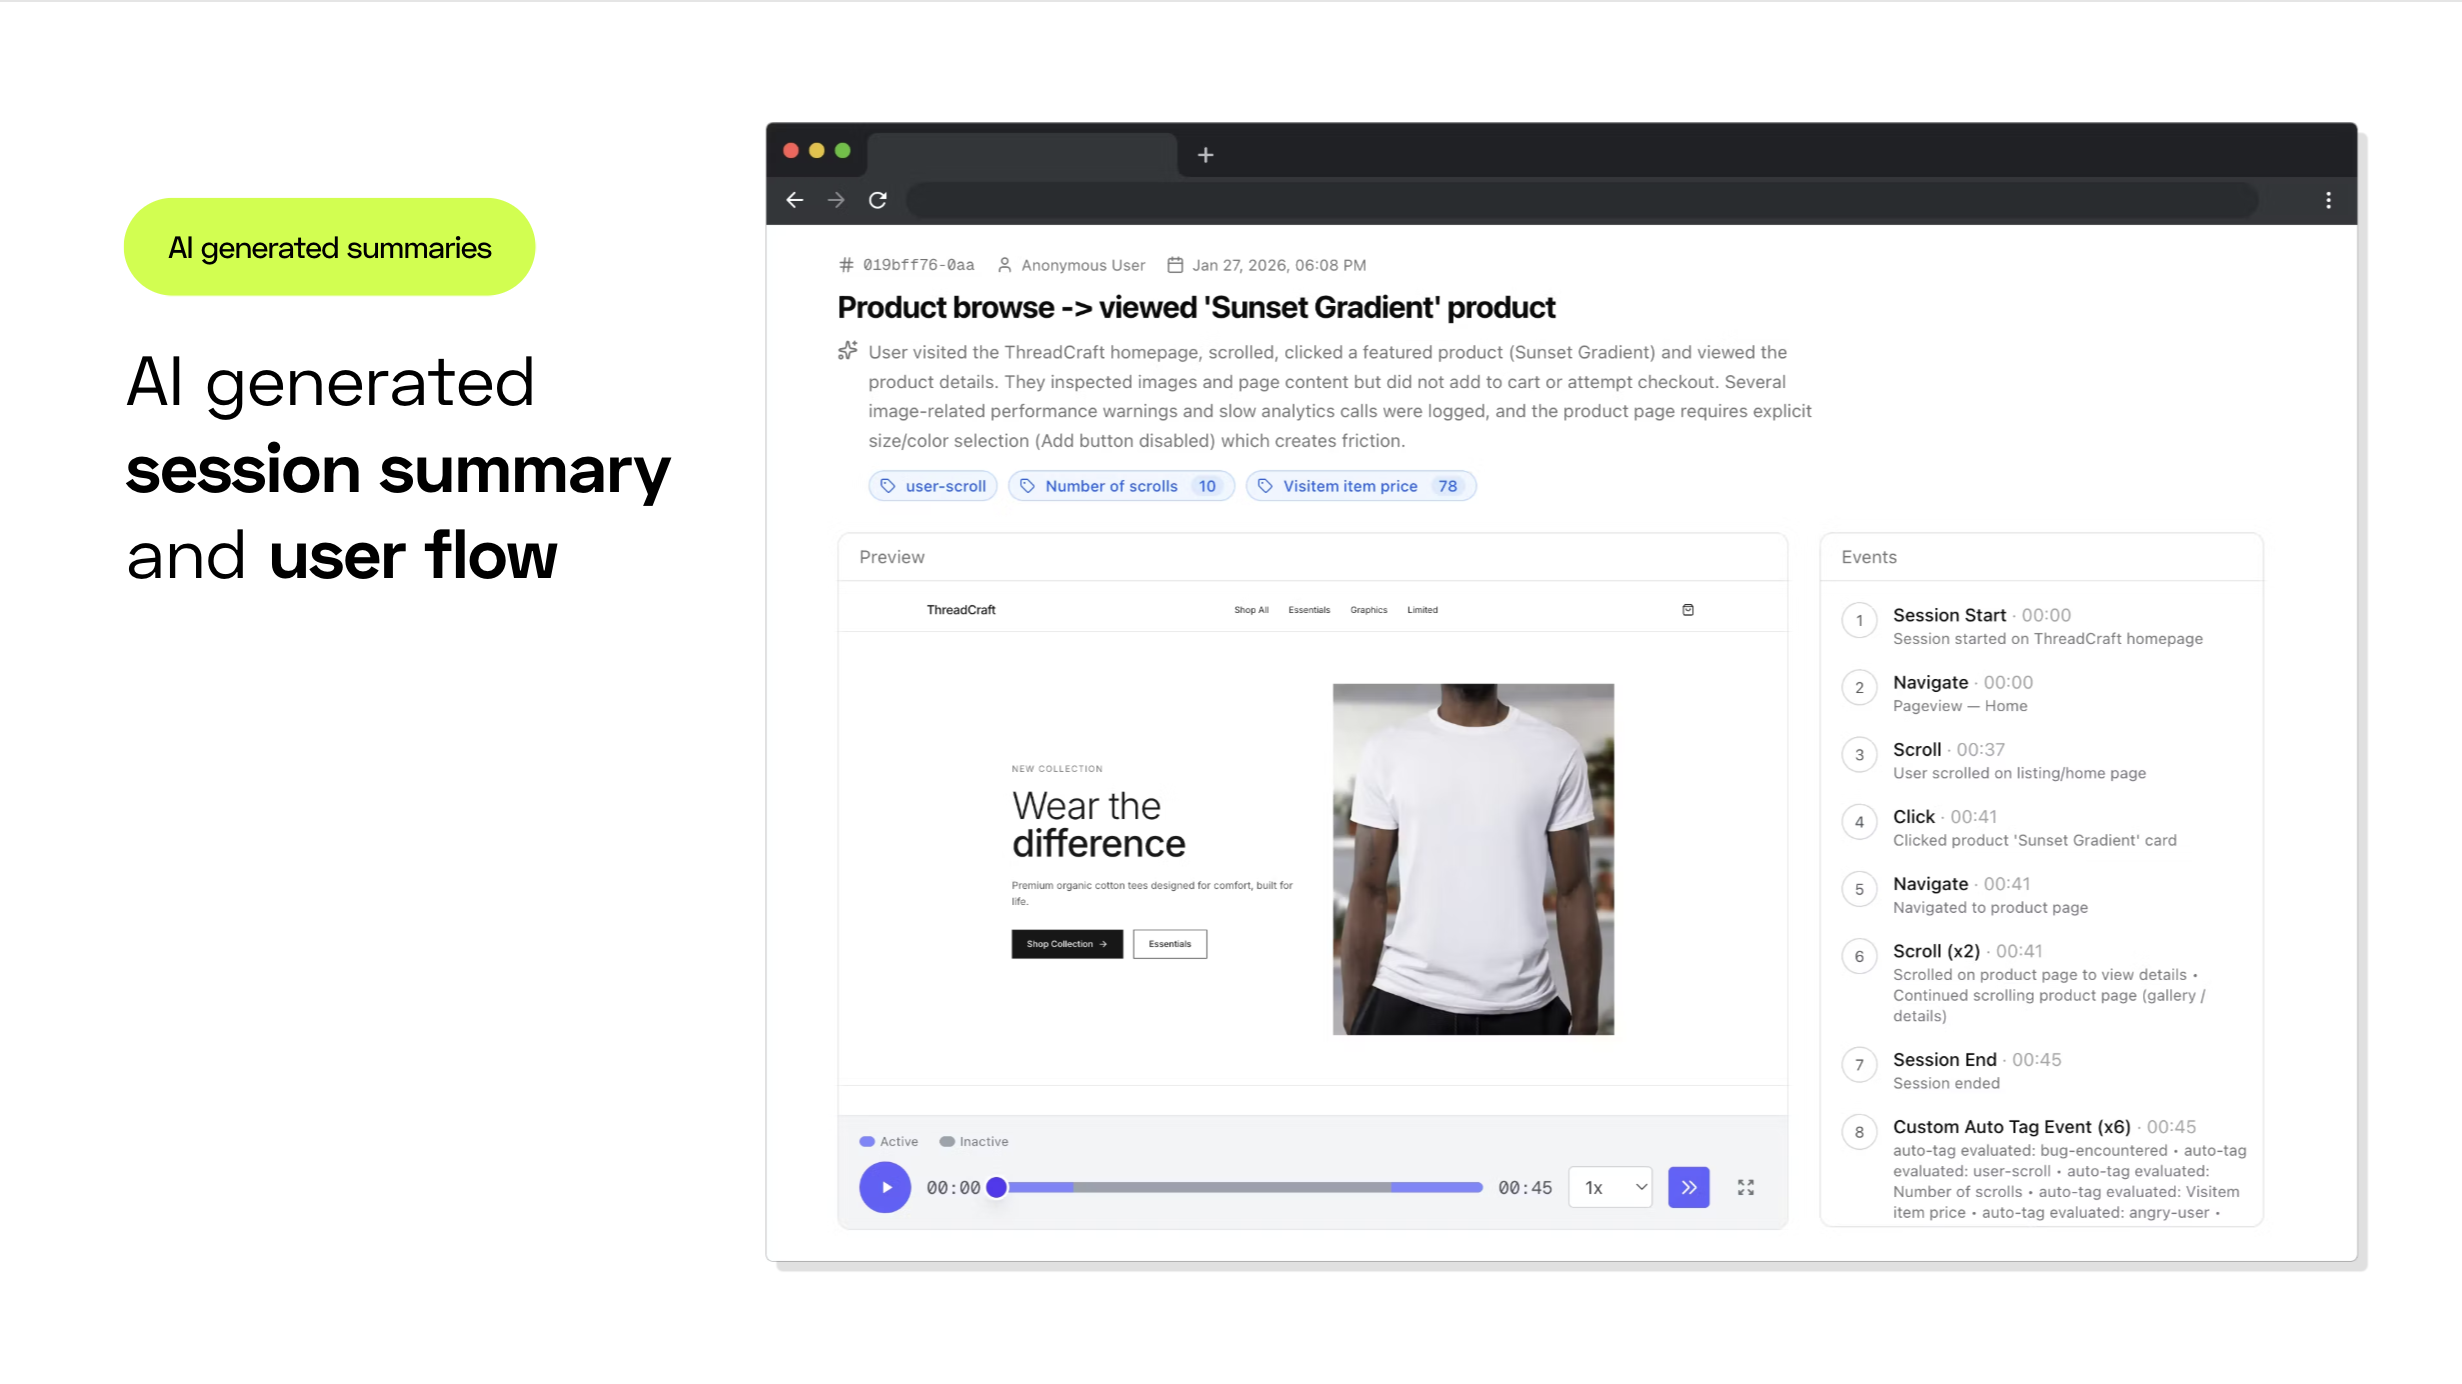Open a new browser tab with the plus button
The height and width of the screenshot is (1384, 2462).
[1205, 155]
